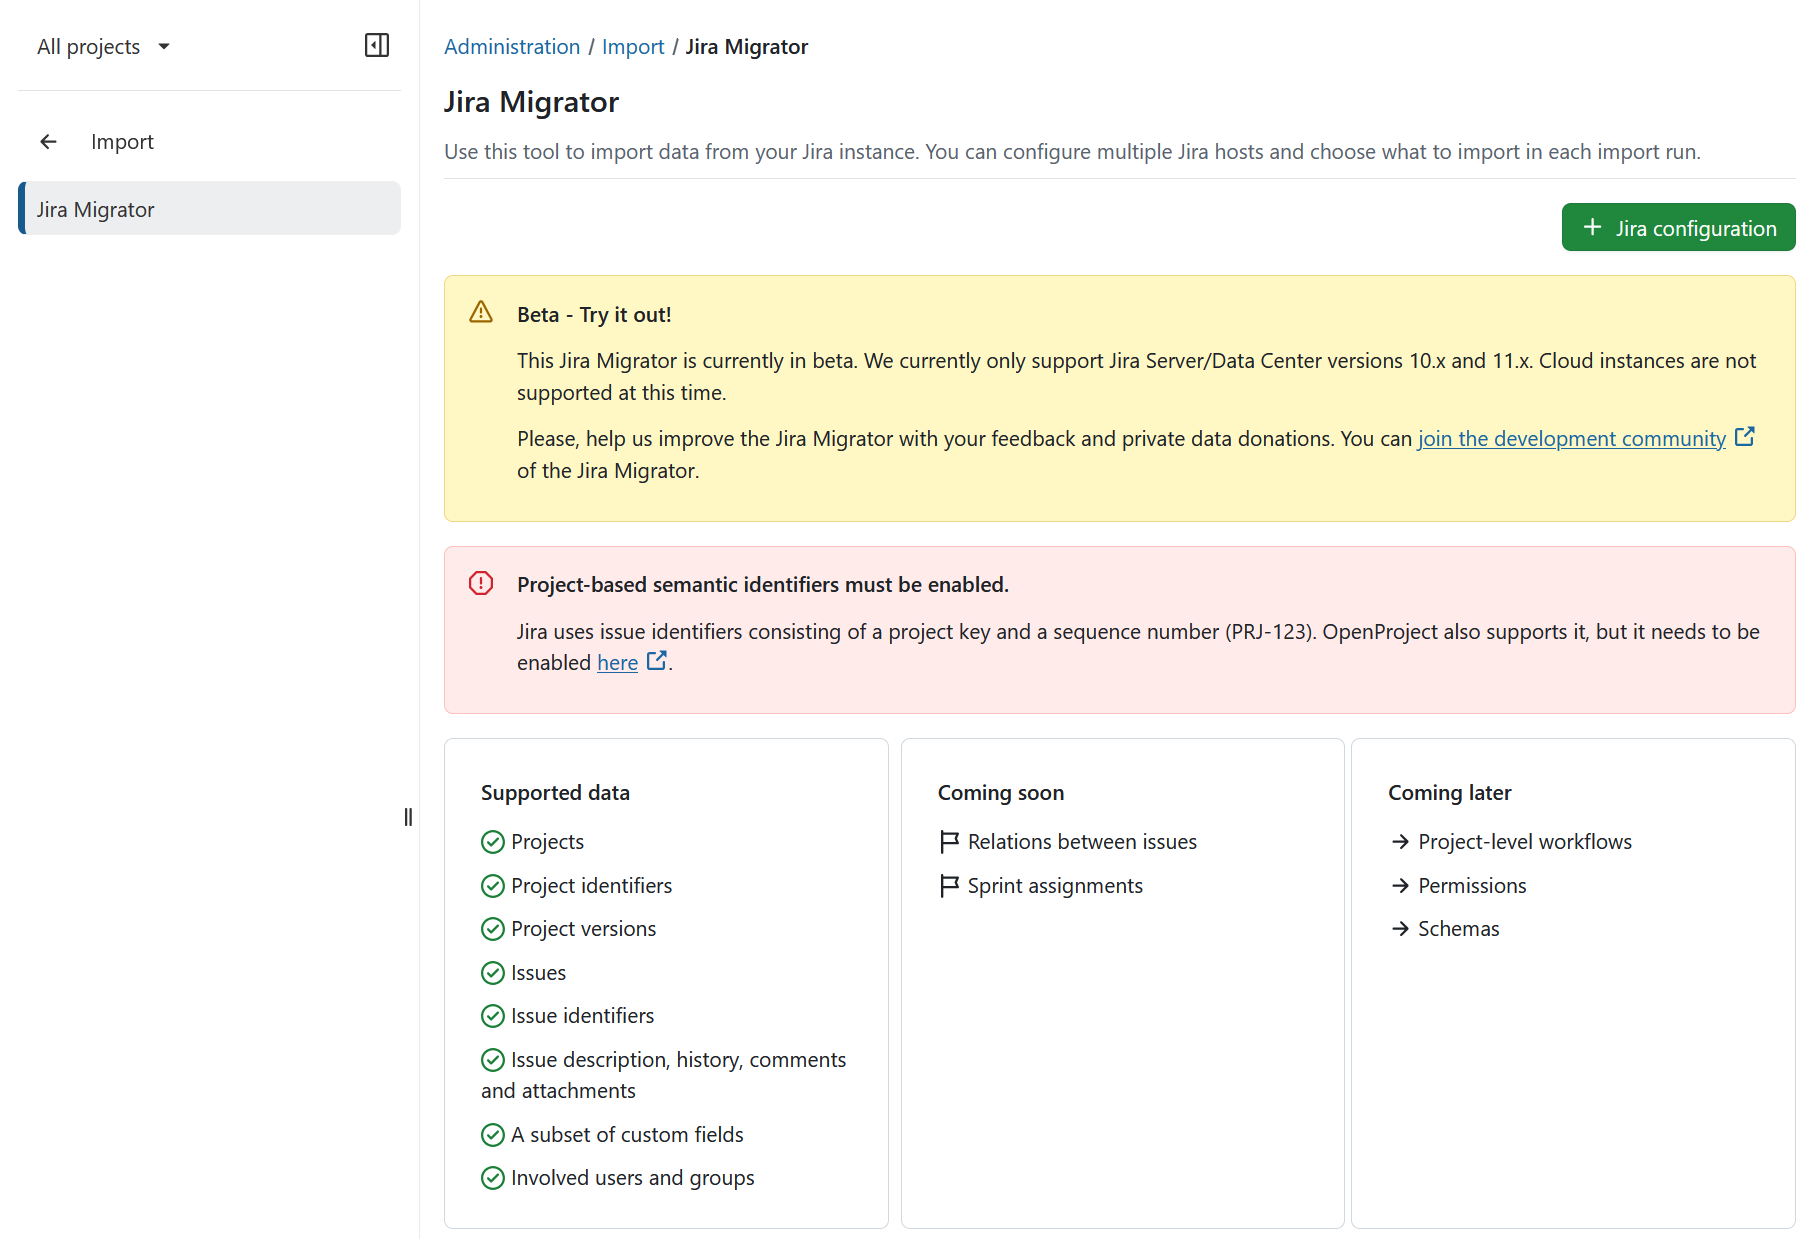Click the checkmark icon beside Issue description
Image resolution: width=1819 pixels, height=1239 pixels.
tap(493, 1060)
